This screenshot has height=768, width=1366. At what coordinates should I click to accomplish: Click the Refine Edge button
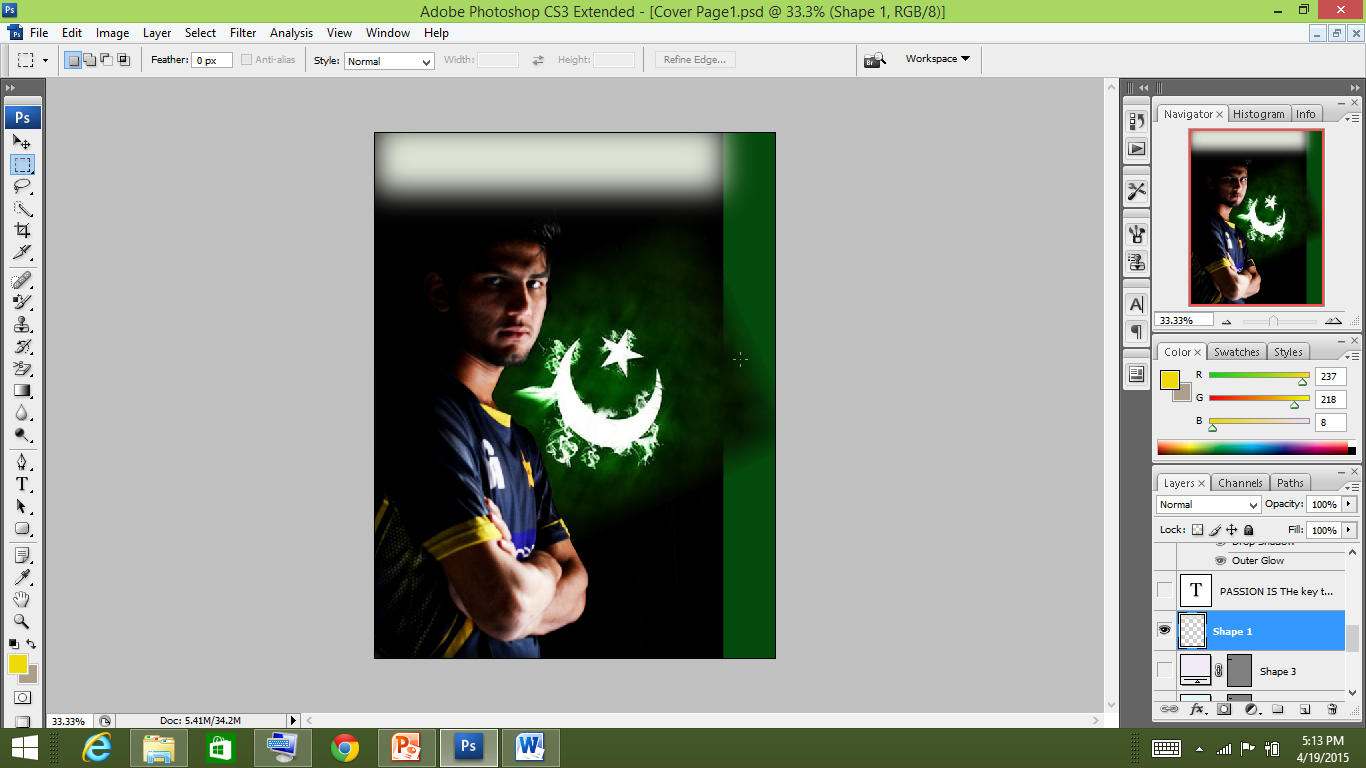click(695, 60)
